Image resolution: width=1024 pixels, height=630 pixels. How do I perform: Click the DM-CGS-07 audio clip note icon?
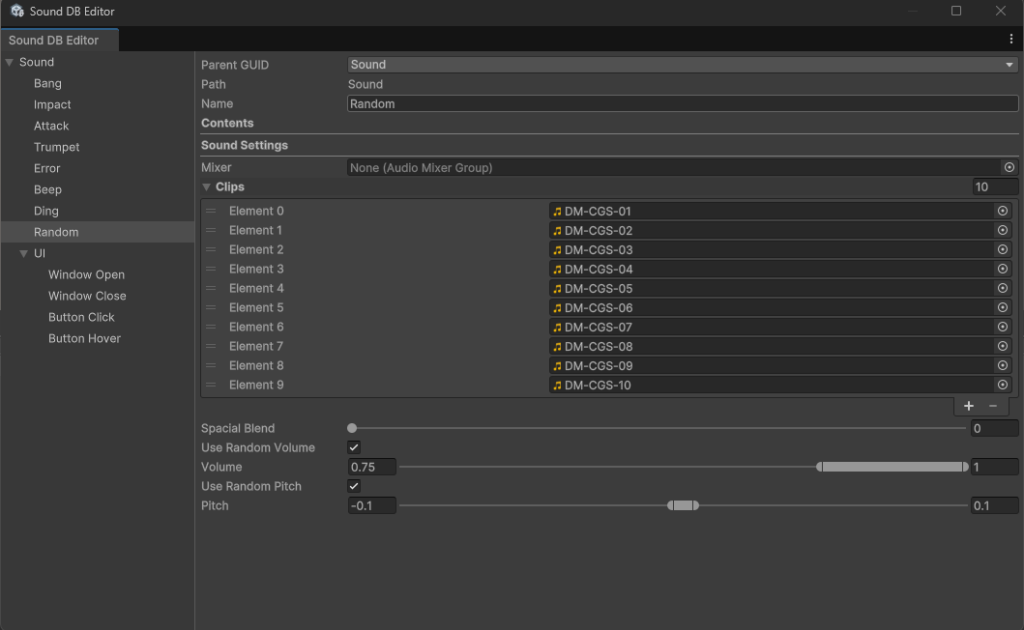point(558,327)
